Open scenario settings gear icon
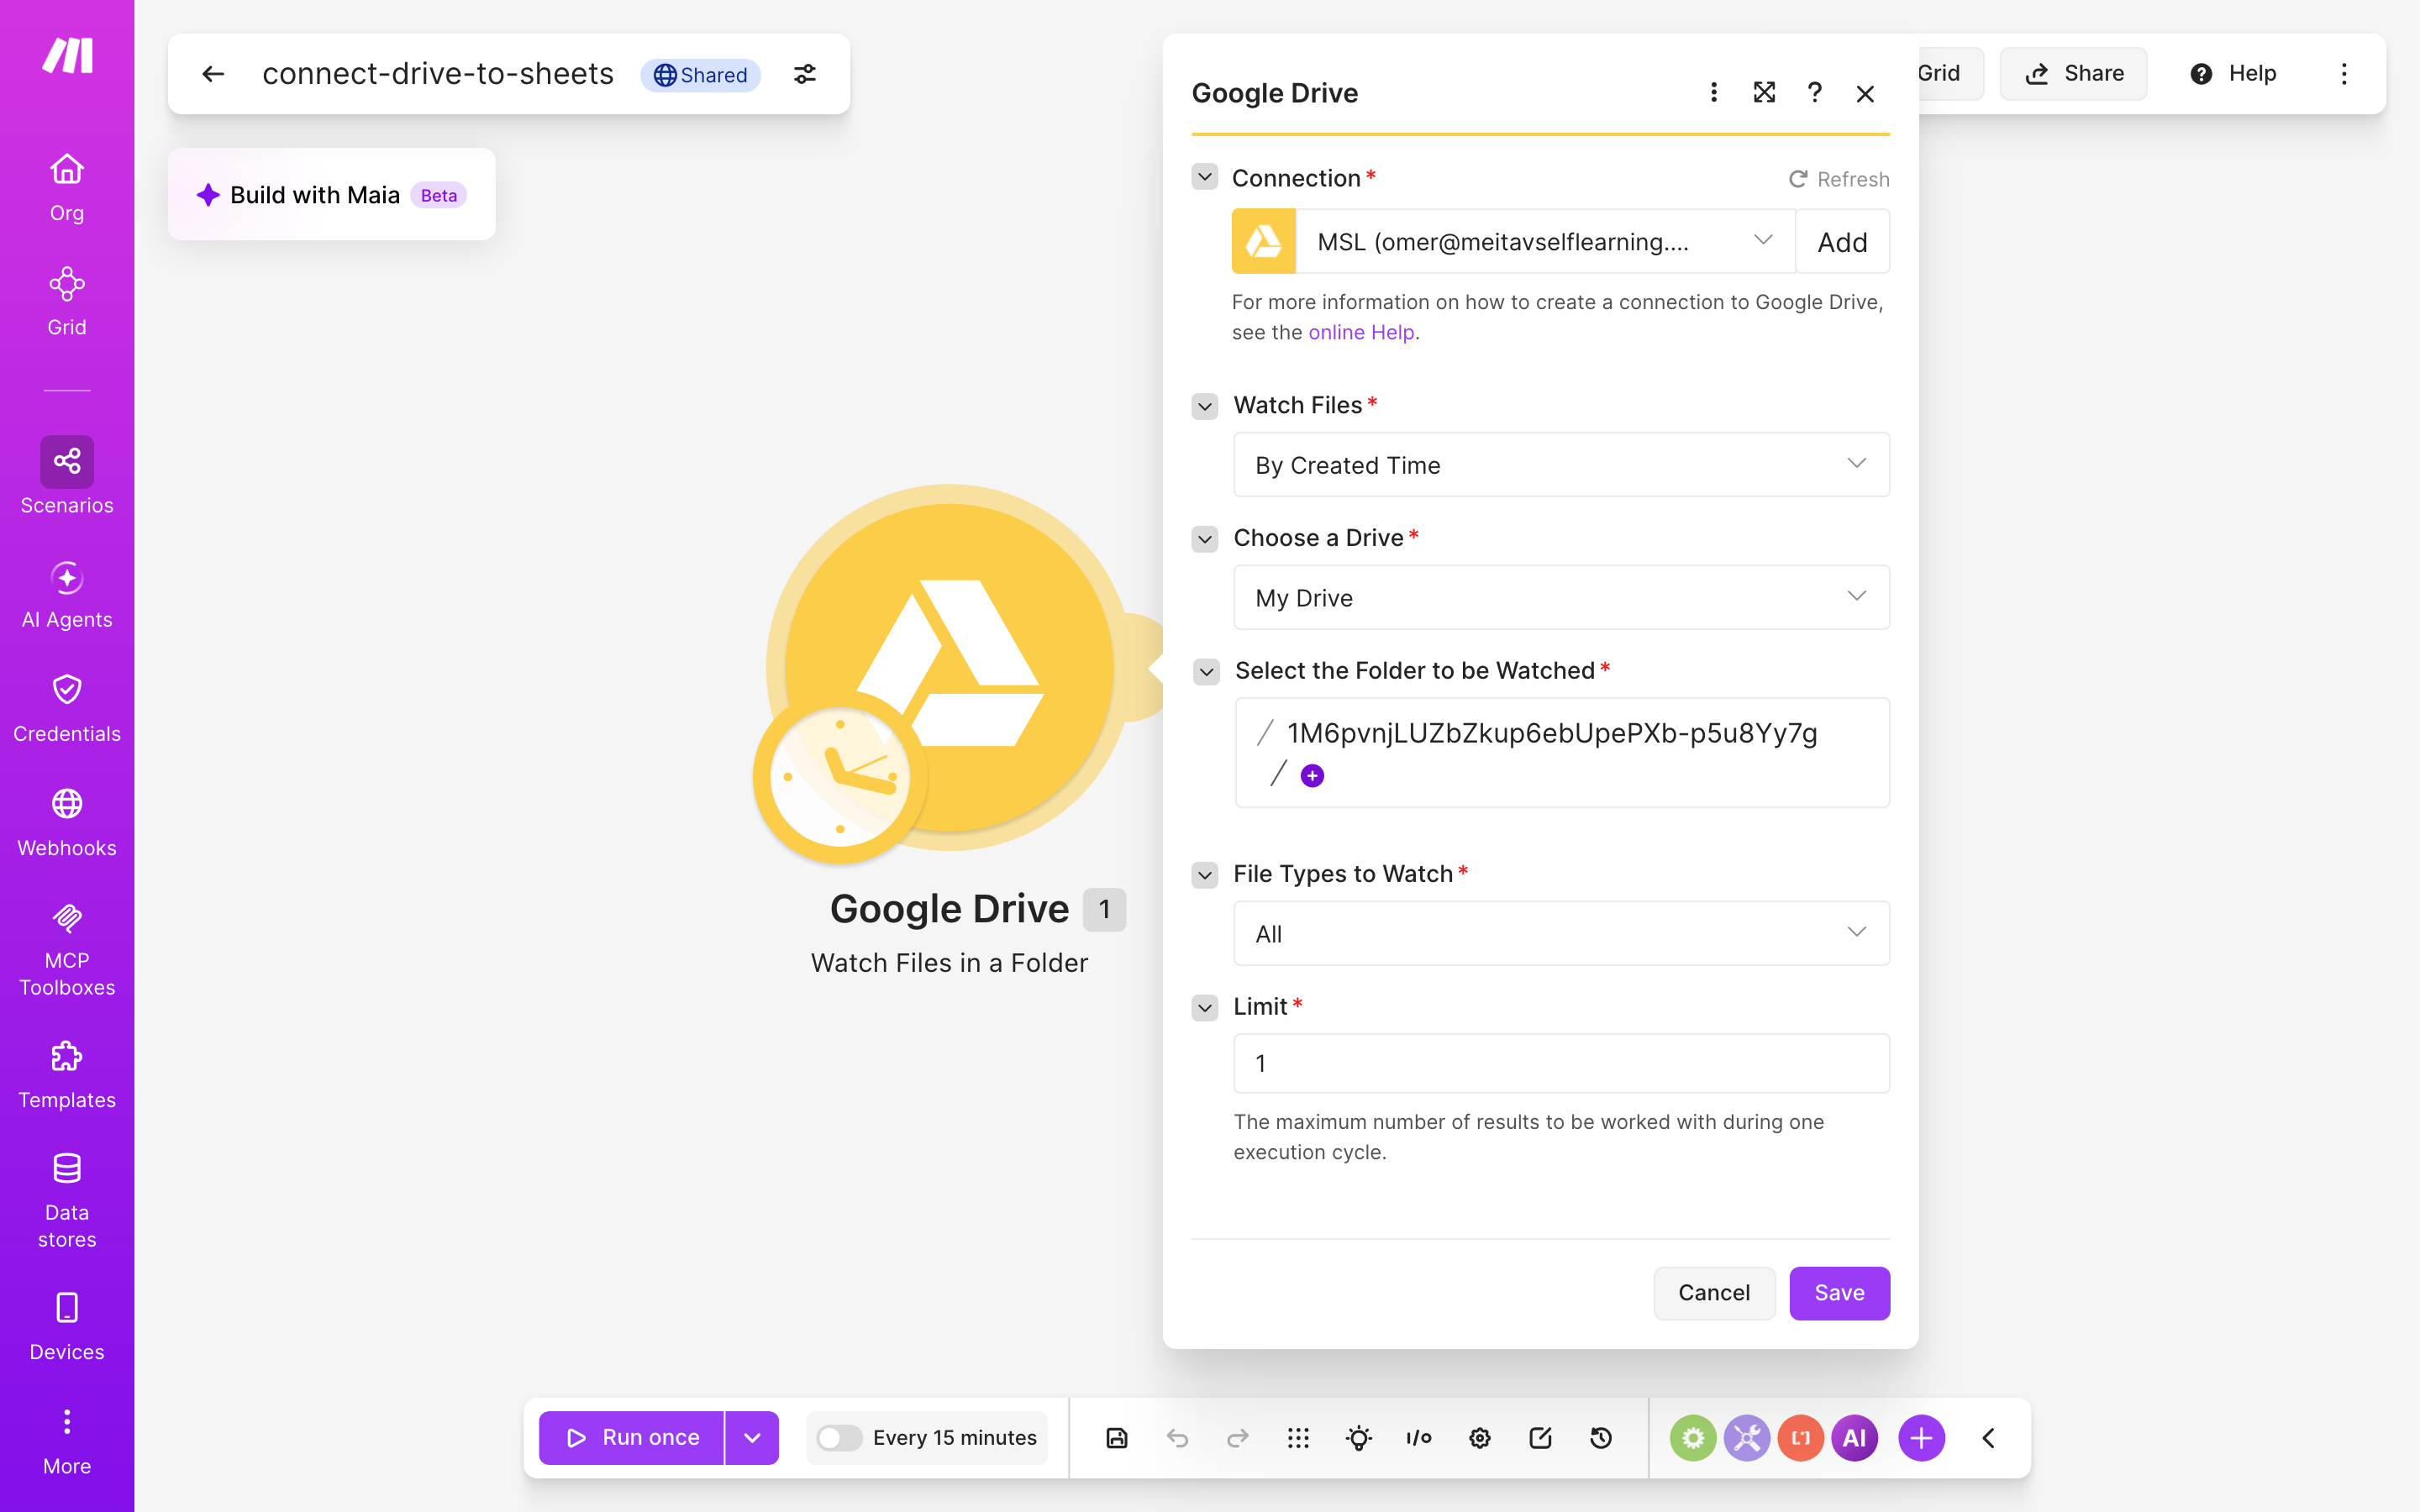Viewport: 2420px width, 1512px height. pyautogui.click(x=1480, y=1438)
